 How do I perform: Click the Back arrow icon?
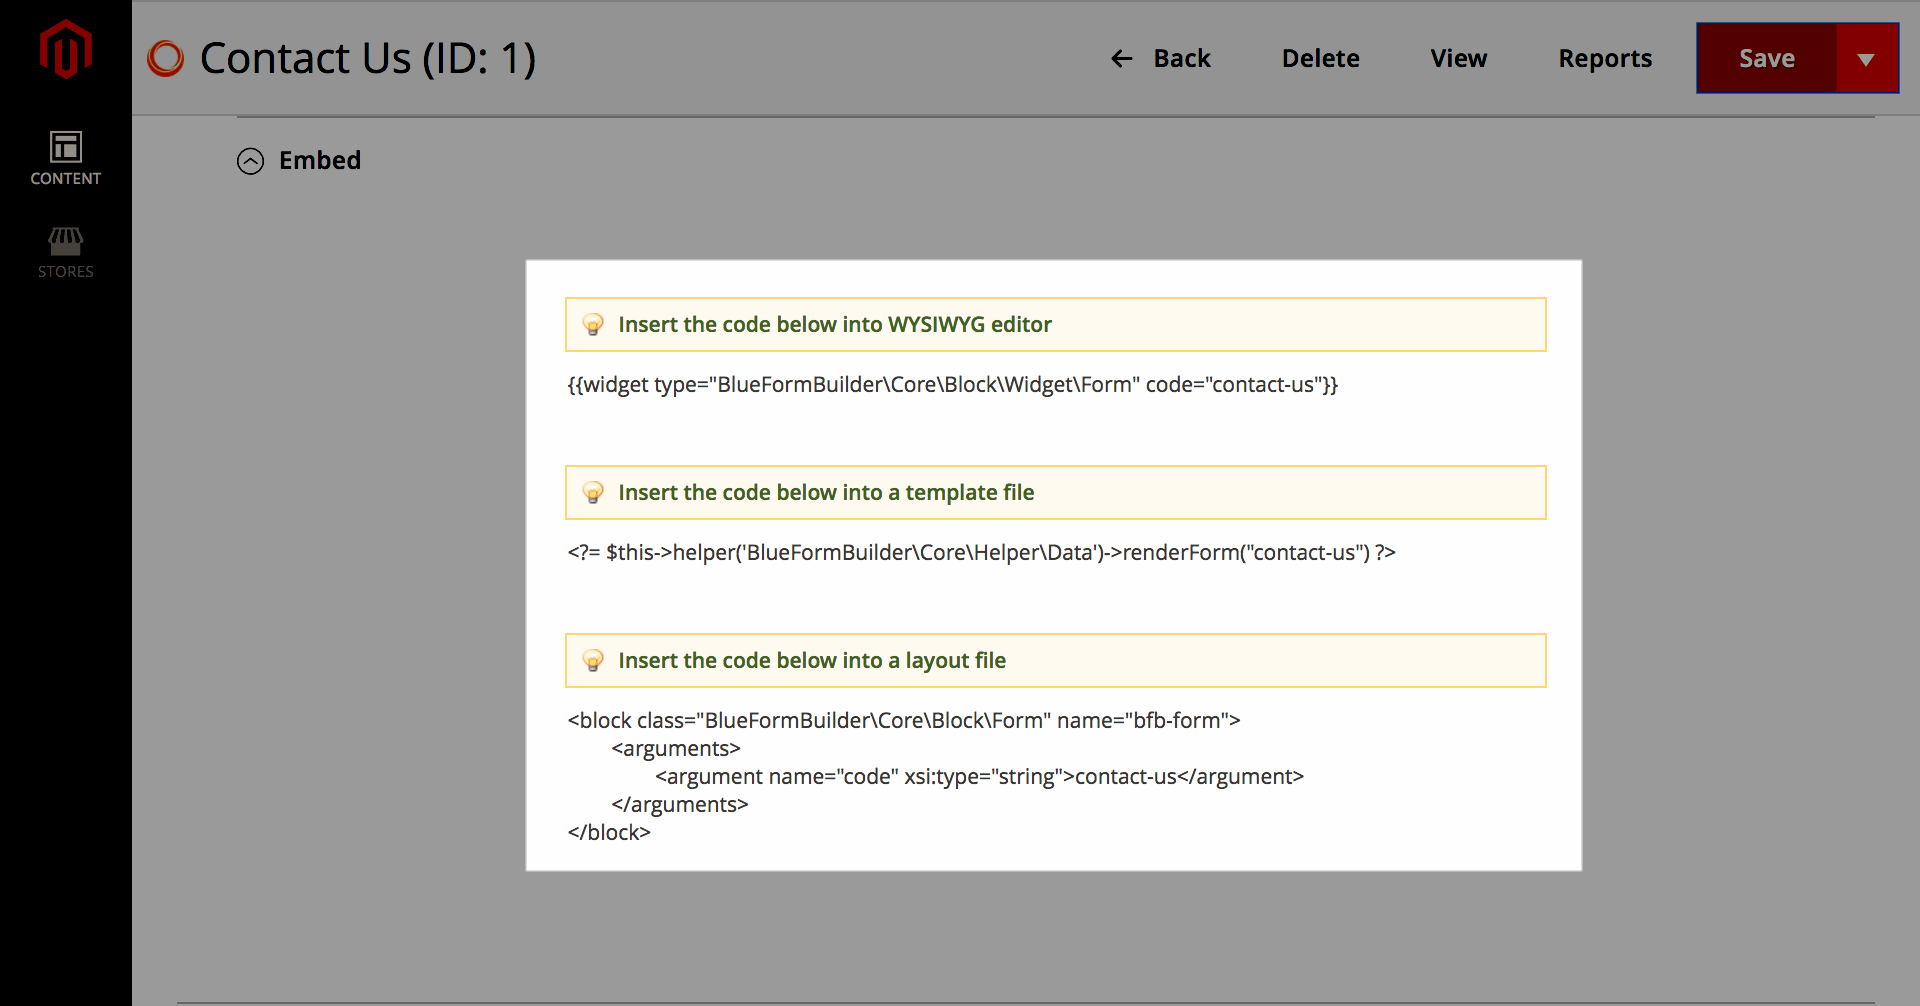(1122, 59)
